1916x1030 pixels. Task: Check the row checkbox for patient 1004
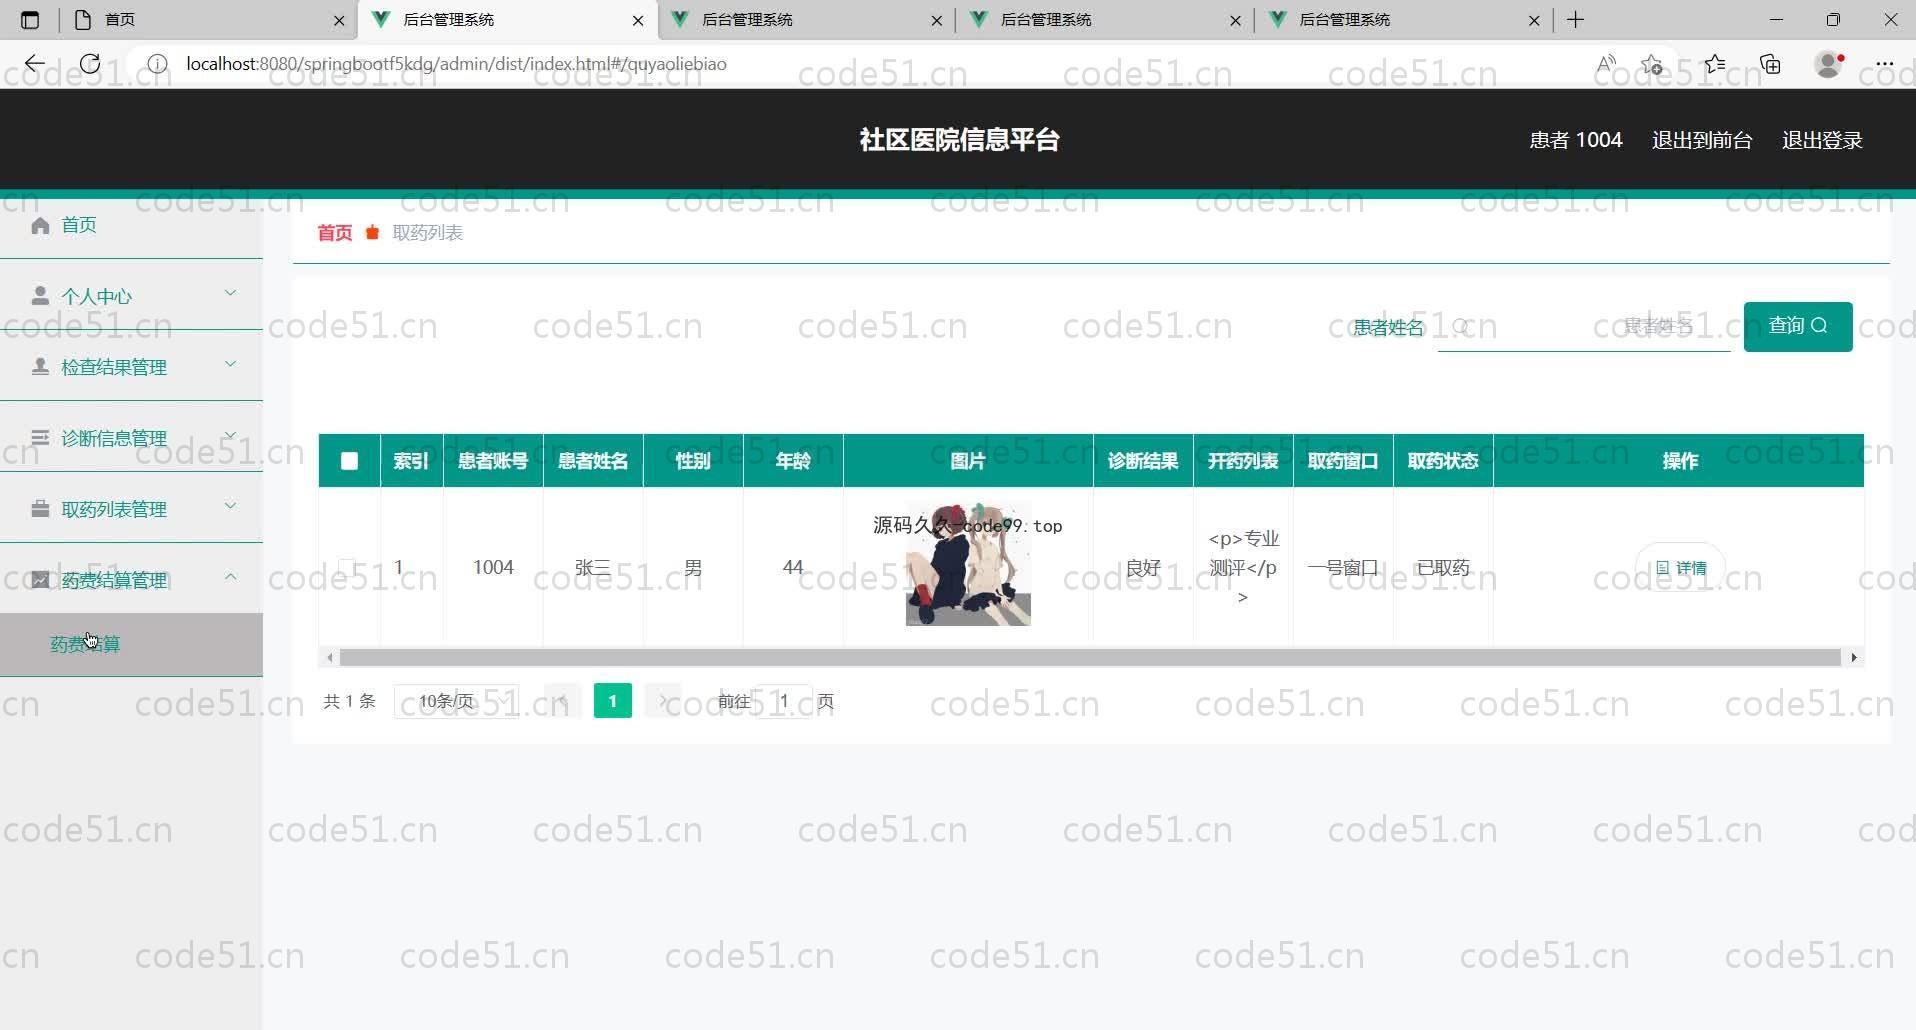pos(347,568)
